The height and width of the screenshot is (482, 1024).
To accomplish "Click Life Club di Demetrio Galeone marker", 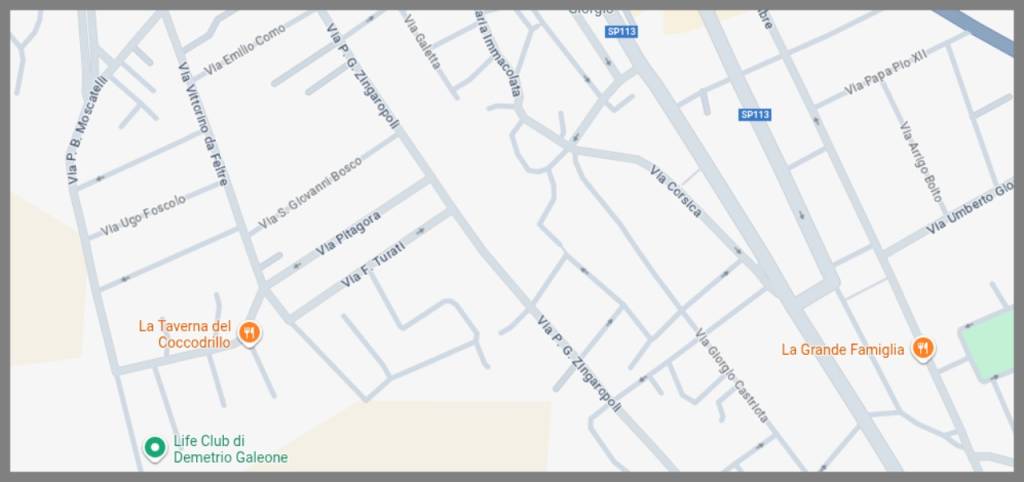I will point(155,447).
